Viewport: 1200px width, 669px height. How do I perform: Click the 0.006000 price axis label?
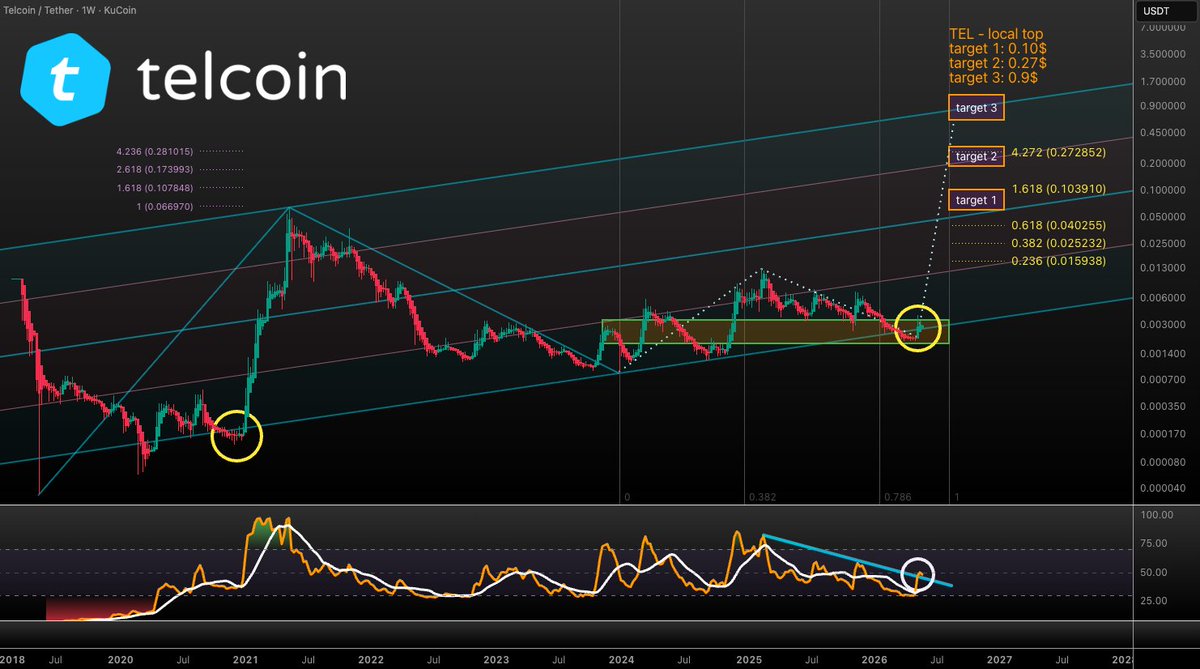(x=1161, y=298)
